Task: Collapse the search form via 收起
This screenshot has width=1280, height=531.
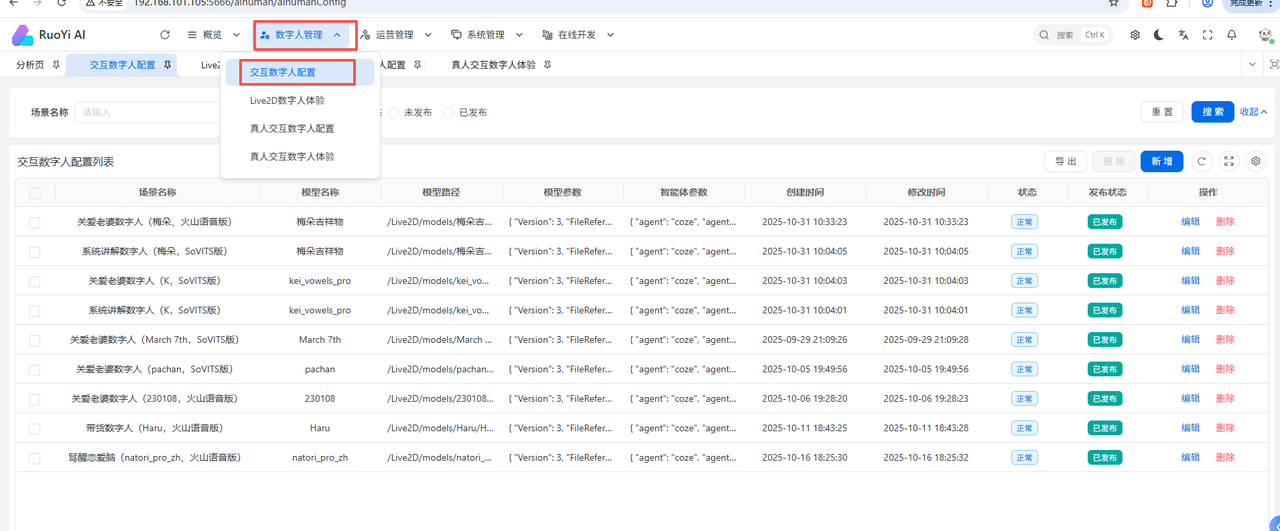Action: [1253, 112]
